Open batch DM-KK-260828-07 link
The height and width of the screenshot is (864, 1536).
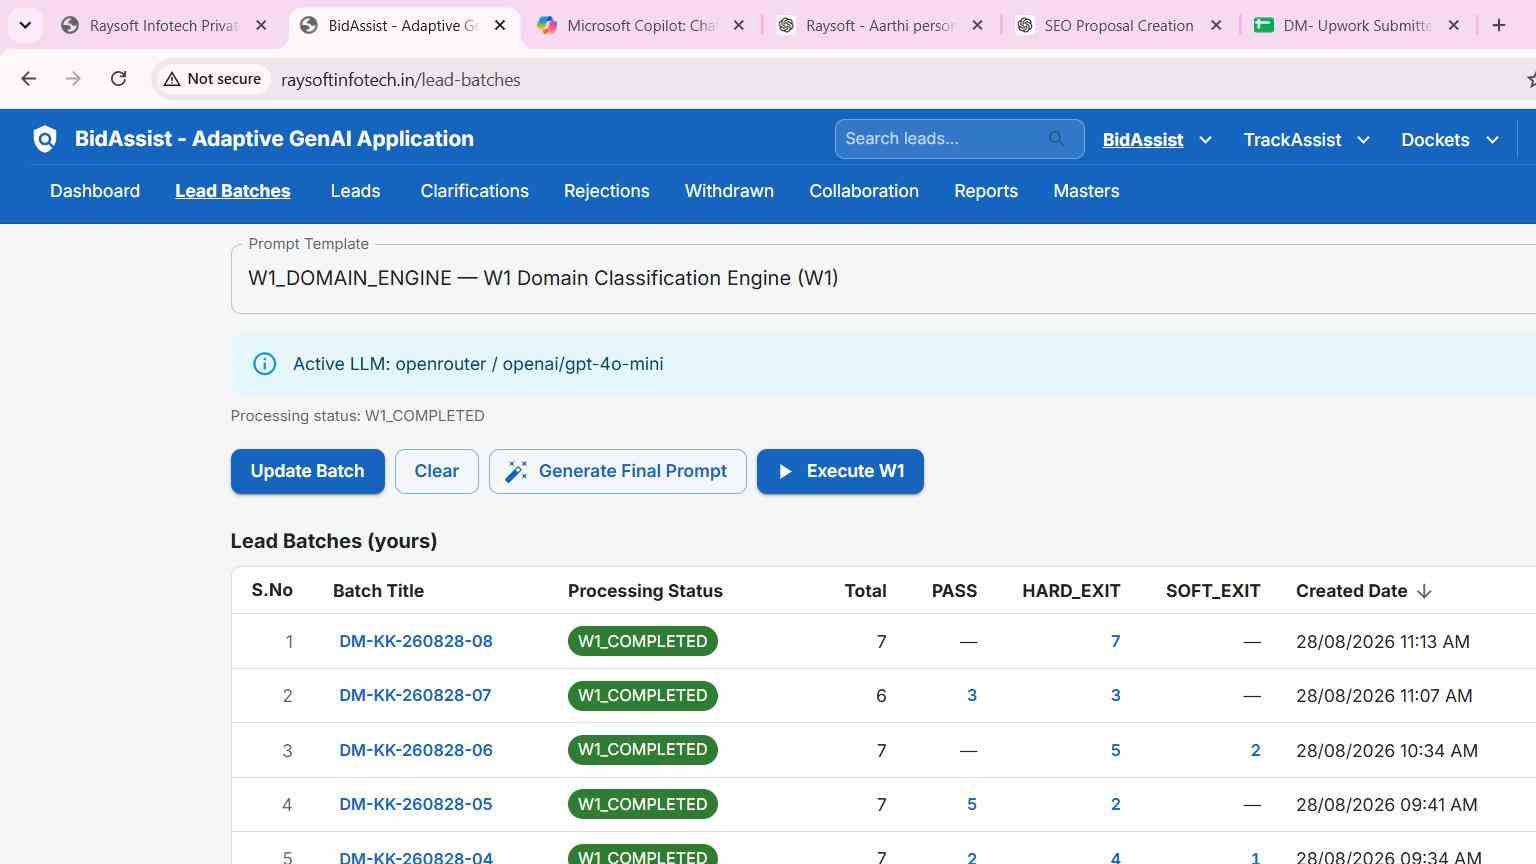pos(415,695)
